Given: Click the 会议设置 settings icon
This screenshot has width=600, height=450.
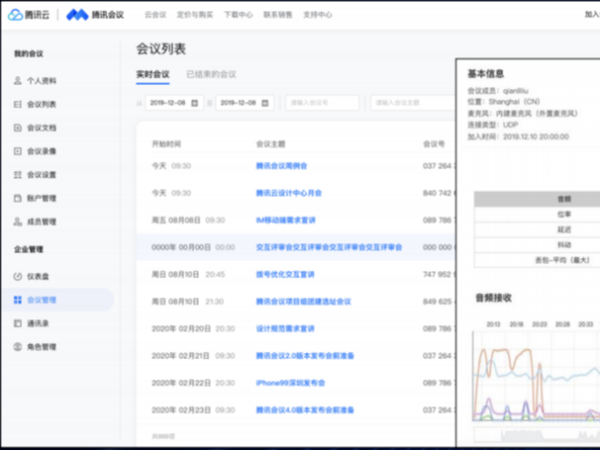Looking at the screenshot, I should click(x=17, y=174).
